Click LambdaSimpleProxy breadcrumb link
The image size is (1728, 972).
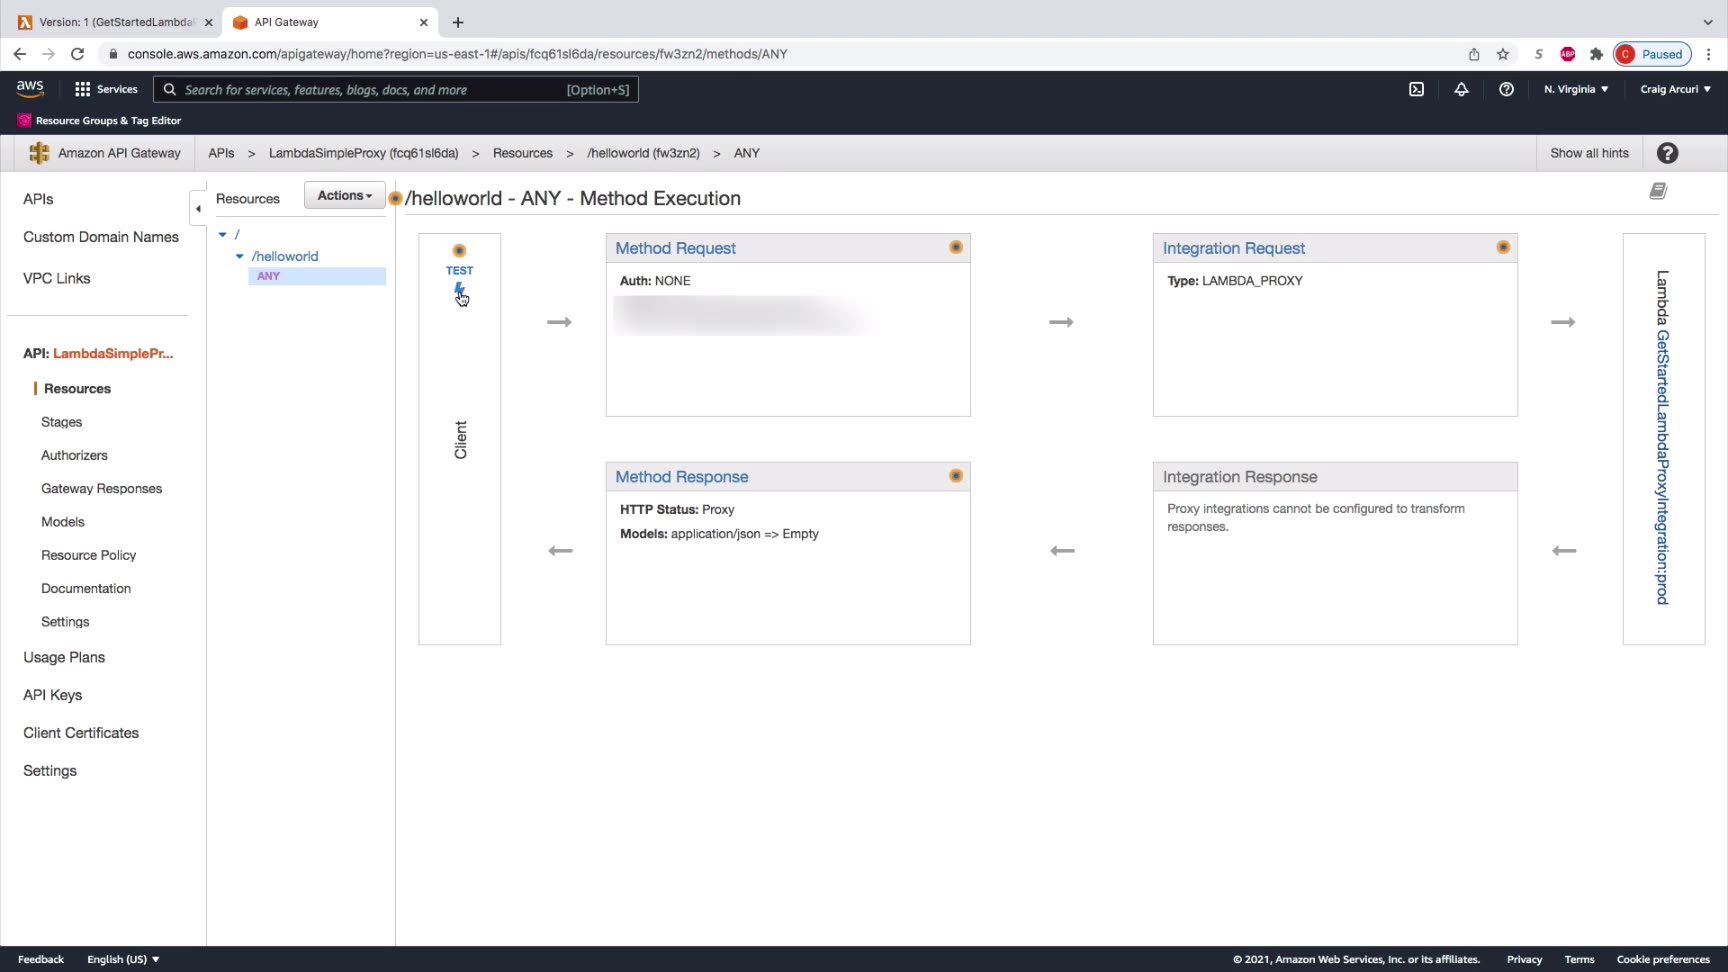click(363, 153)
